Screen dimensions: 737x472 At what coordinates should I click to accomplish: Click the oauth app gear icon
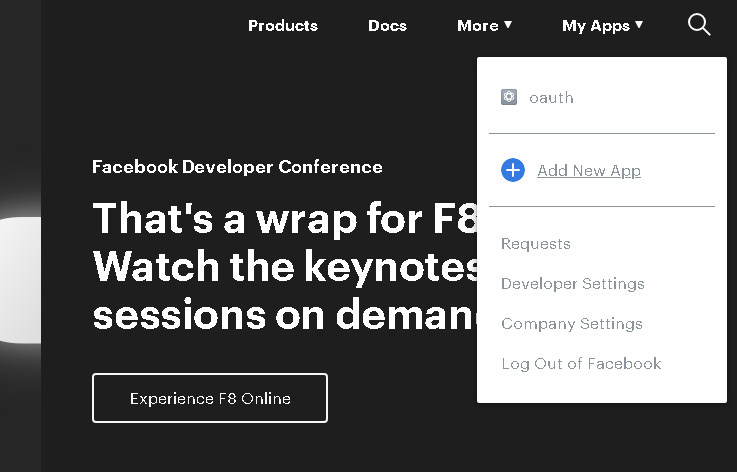(x=509, y=97)
